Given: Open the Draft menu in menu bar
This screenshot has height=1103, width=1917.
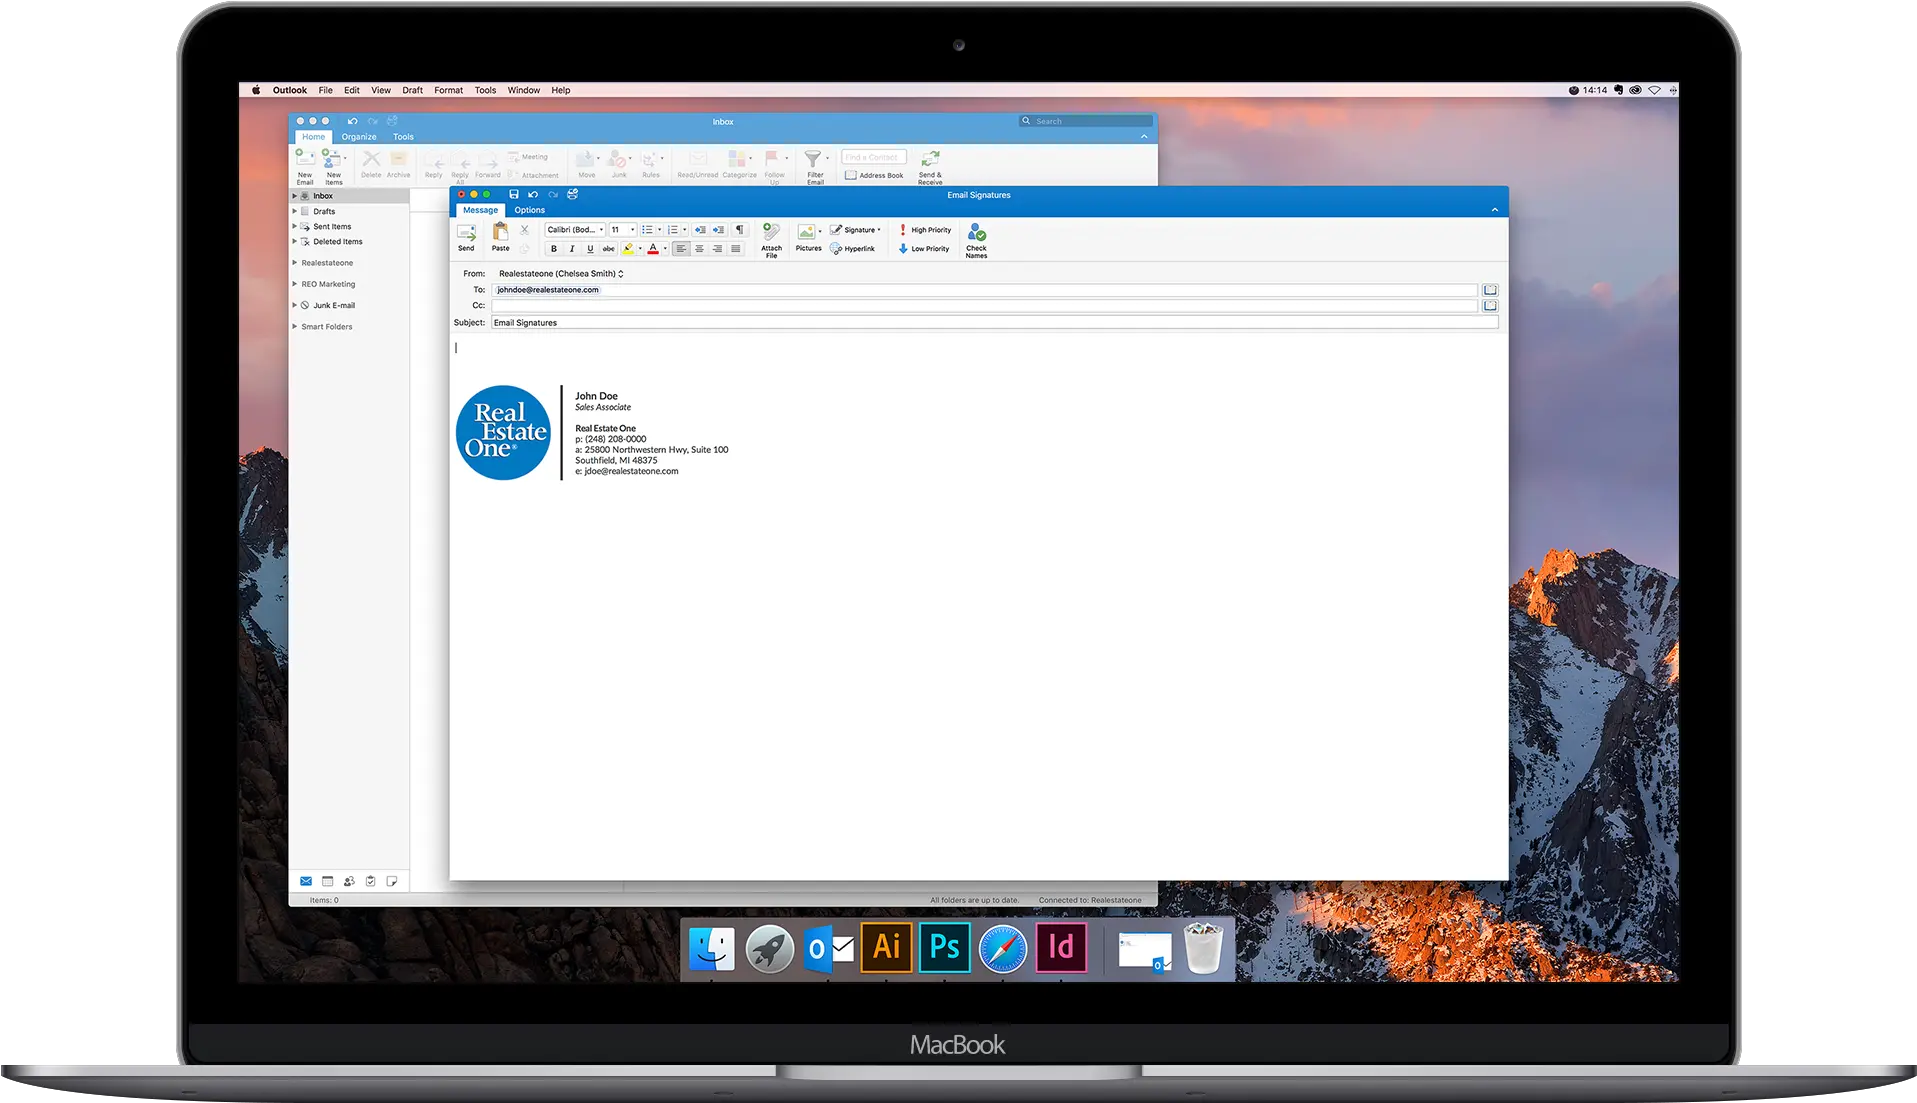Looking at the screenshot, I should [412, 90].
